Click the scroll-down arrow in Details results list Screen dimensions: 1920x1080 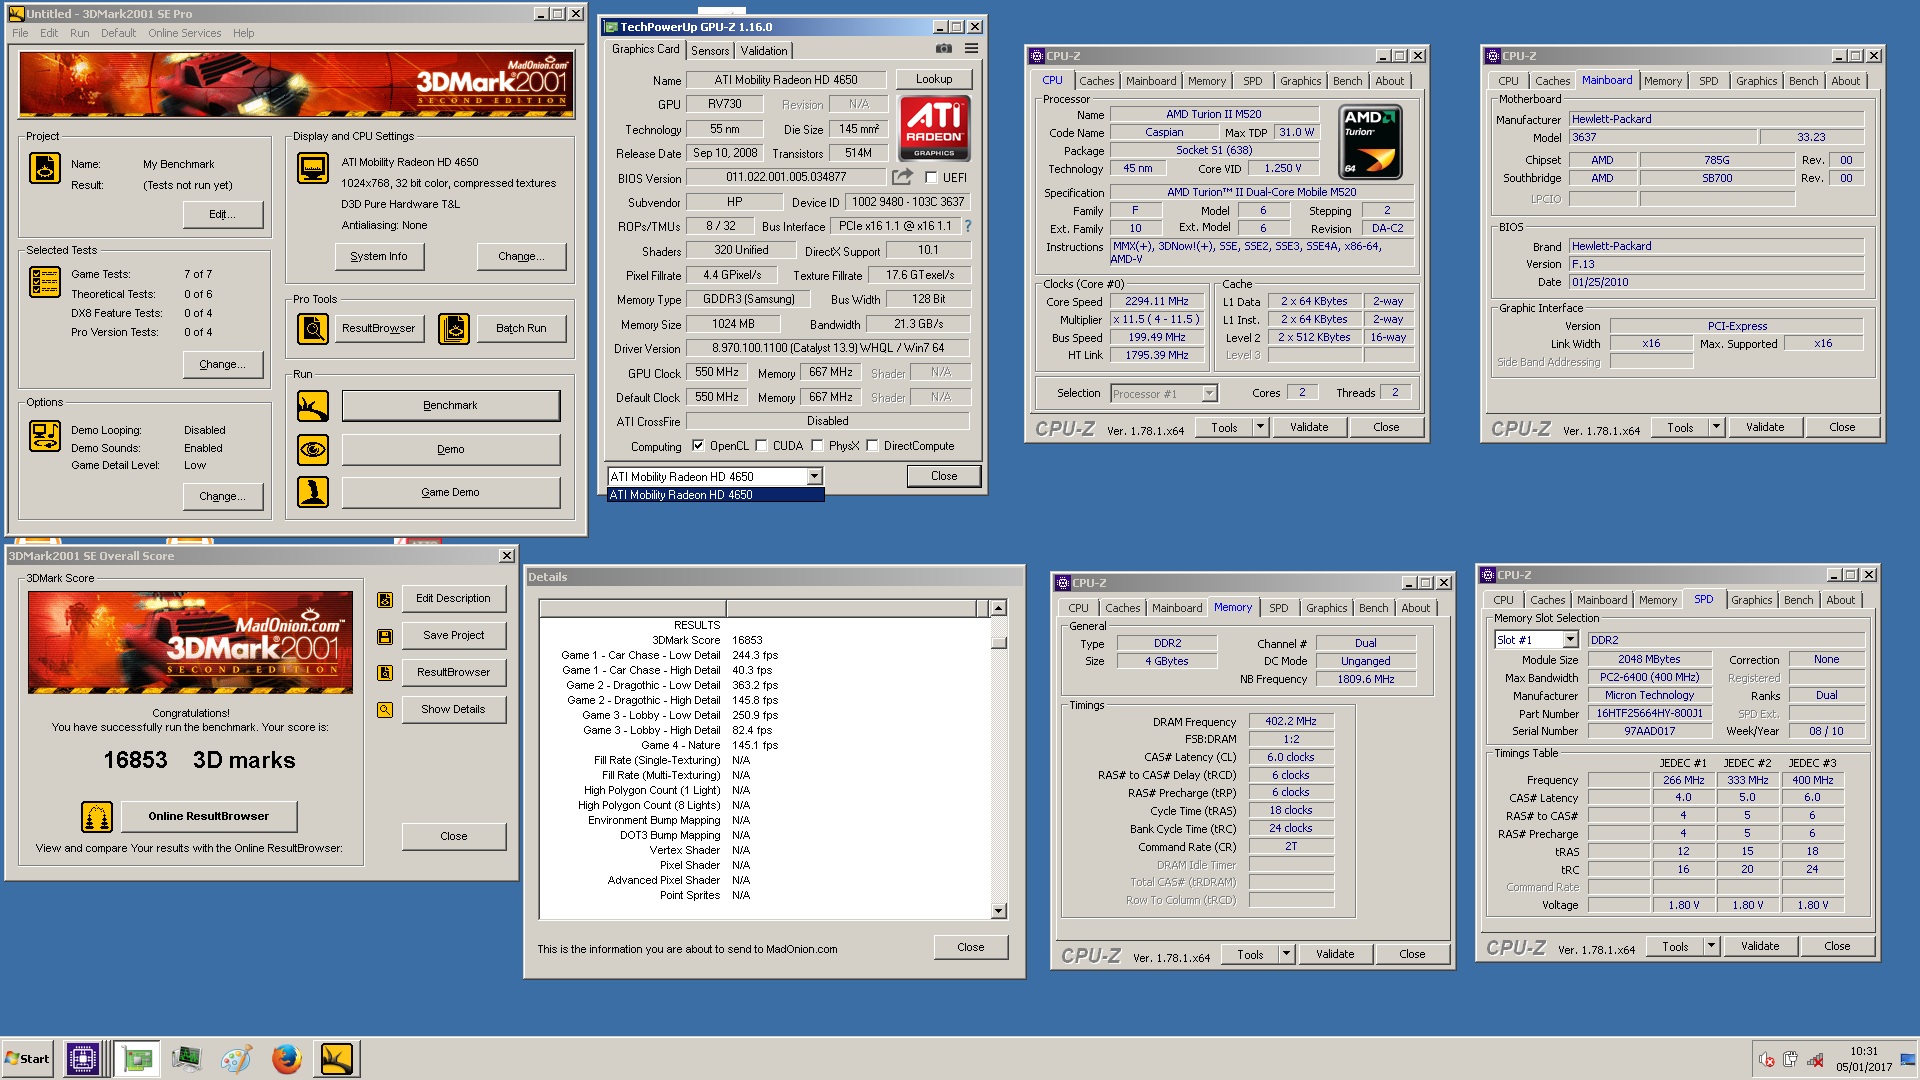click(998, 911)
